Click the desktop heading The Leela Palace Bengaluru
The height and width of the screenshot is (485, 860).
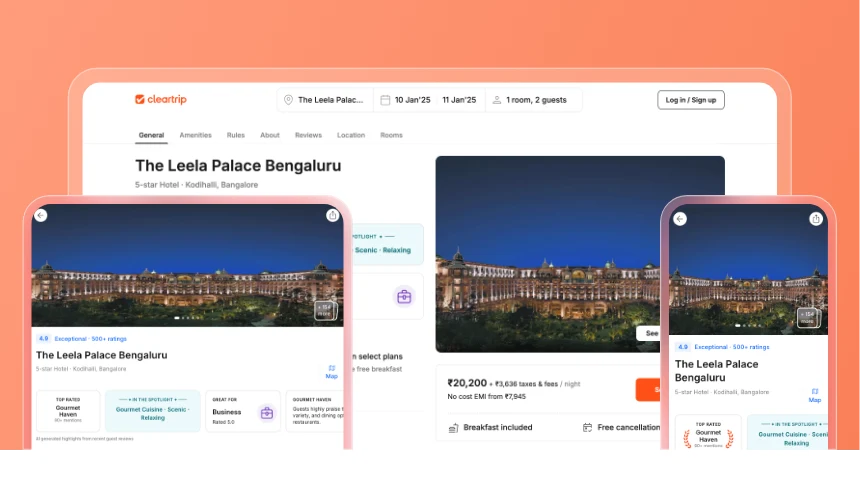coord(238,166)
